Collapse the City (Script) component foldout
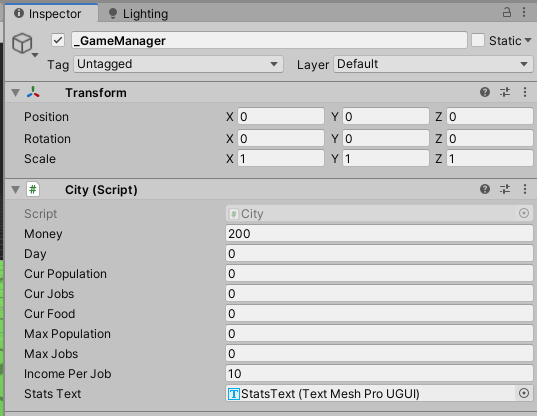 click(x=15, y=190)
